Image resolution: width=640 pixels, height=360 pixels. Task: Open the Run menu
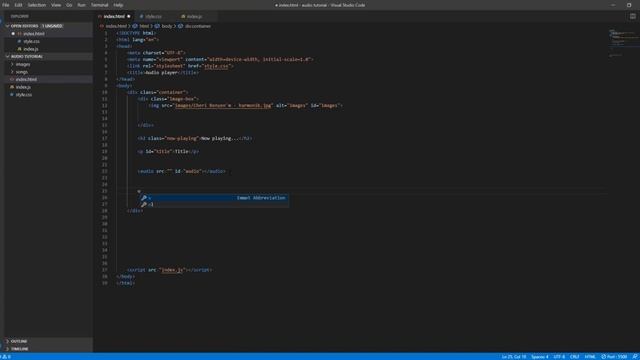[82, 5]
